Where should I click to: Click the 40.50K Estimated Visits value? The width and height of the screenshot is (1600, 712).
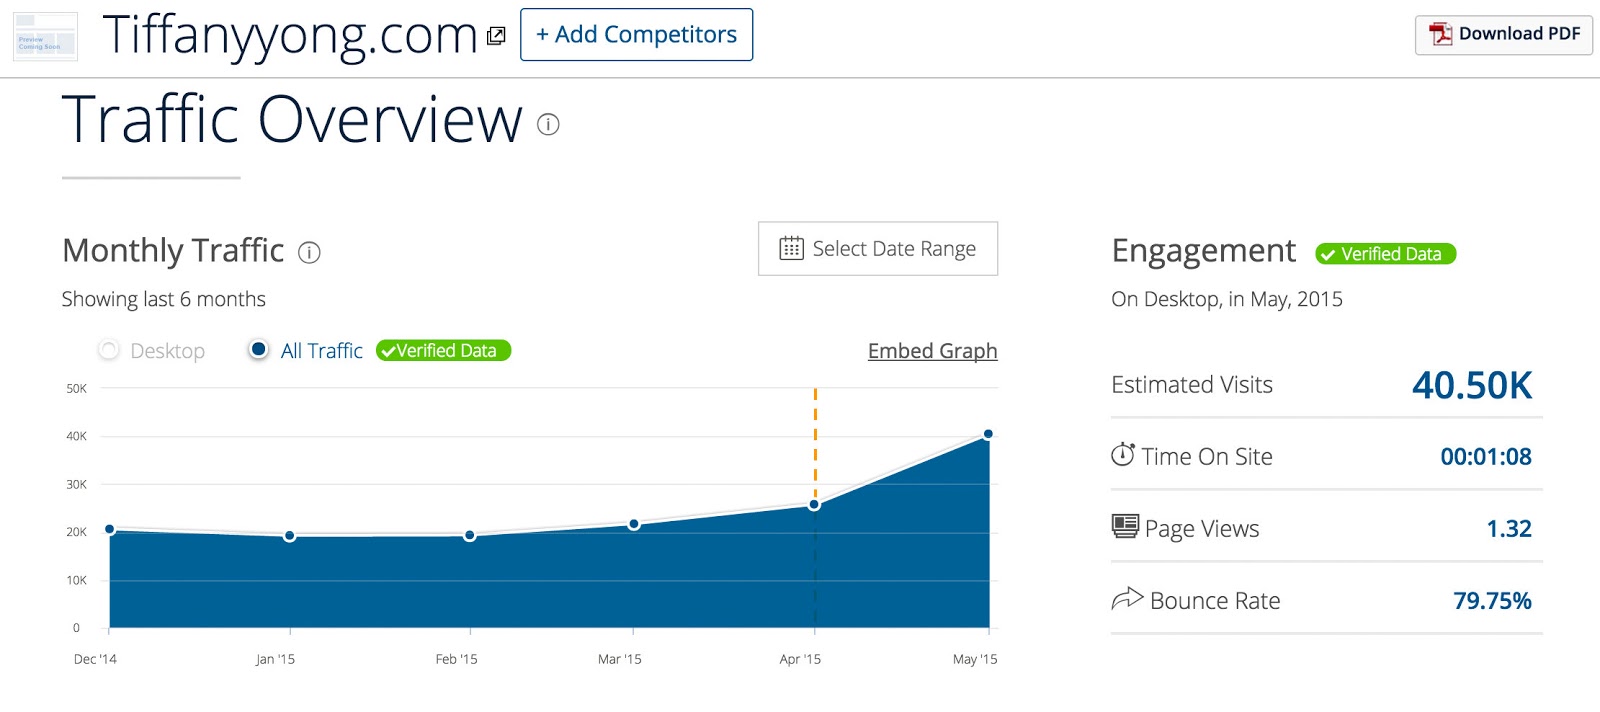coord(1472,385)
